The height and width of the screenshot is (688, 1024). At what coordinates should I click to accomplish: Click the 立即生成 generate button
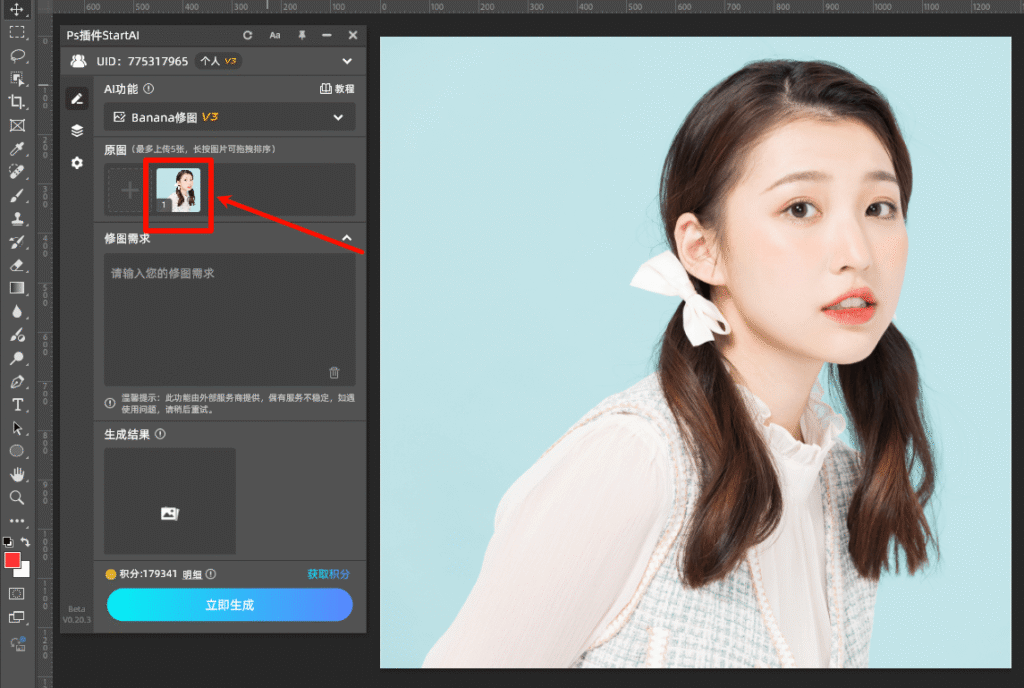pyautogui.click(x=229, y=605)
